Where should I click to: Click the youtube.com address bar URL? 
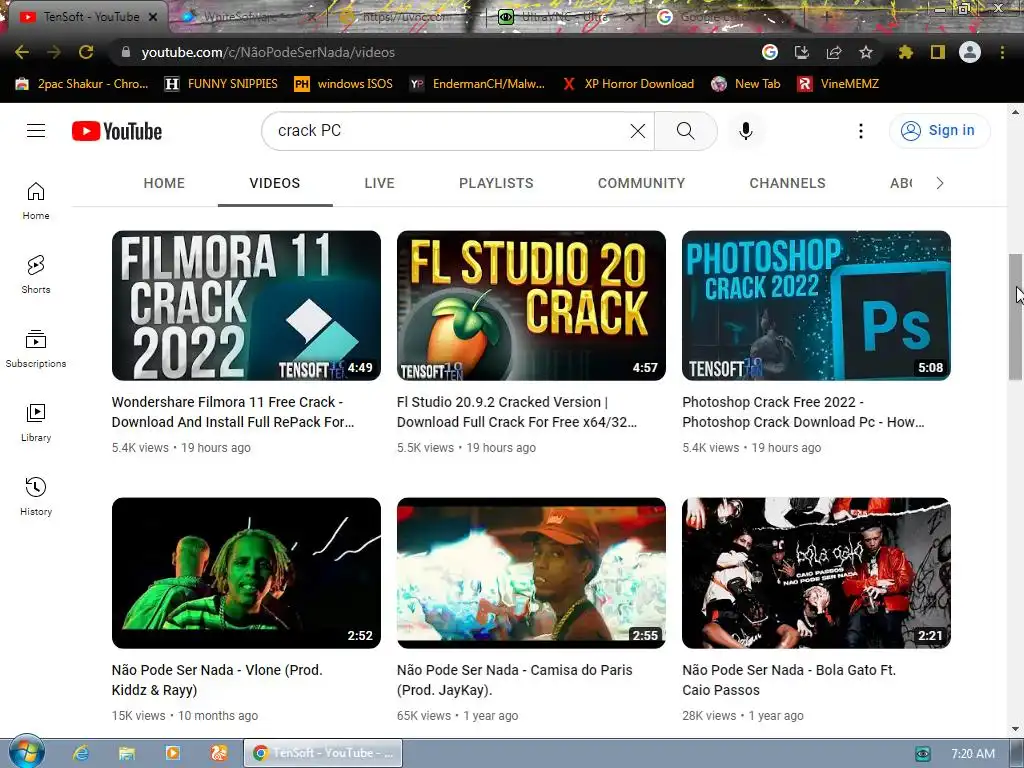(x=268, y=52)
